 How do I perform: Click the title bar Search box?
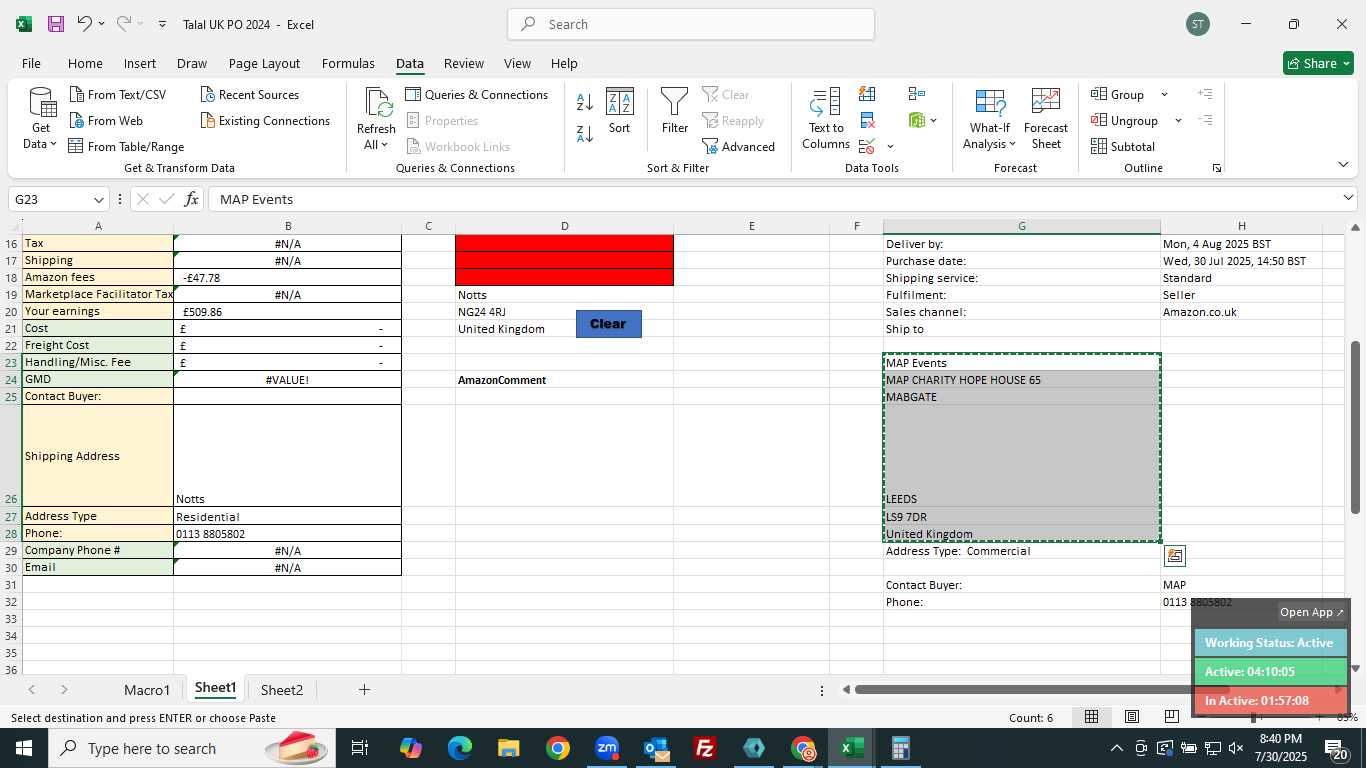[x=691, y=24]
